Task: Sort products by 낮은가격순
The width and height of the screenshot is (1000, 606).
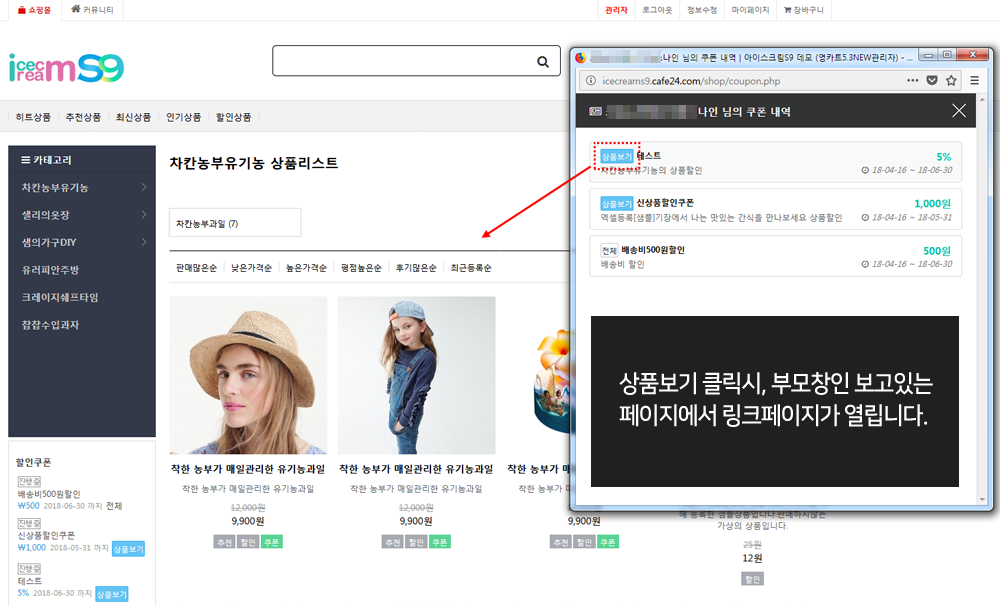Action: pos(251,268)
